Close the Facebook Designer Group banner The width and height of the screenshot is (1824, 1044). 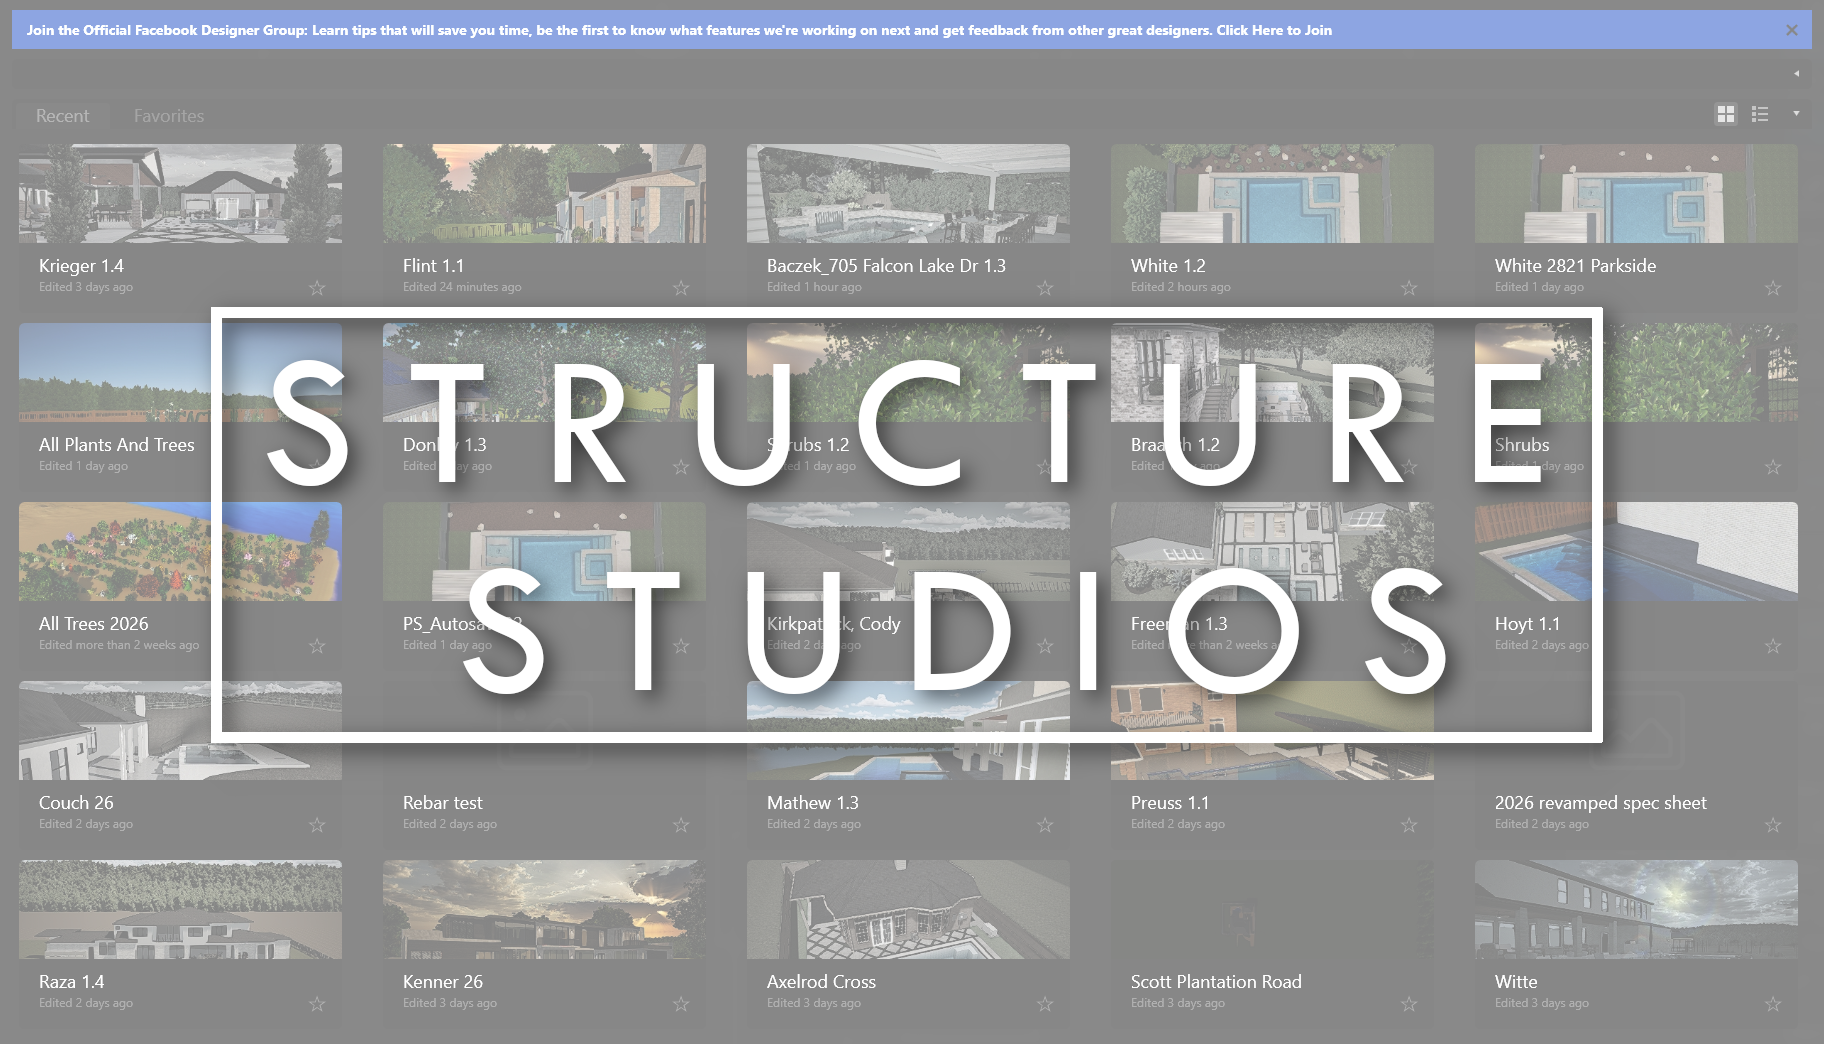click(x=1791, y=30)
